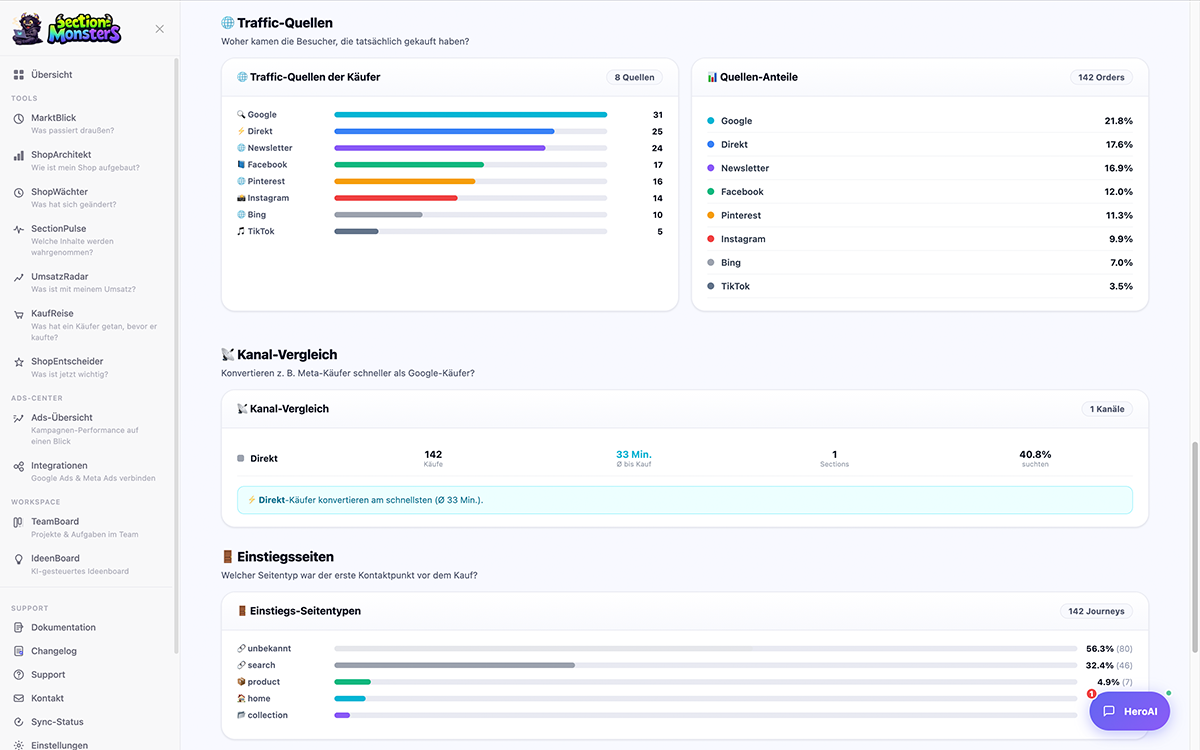Click the Direkt row in Kanal-Vergleich
The width and height of the screenshot is (1200, 750).
685,458
